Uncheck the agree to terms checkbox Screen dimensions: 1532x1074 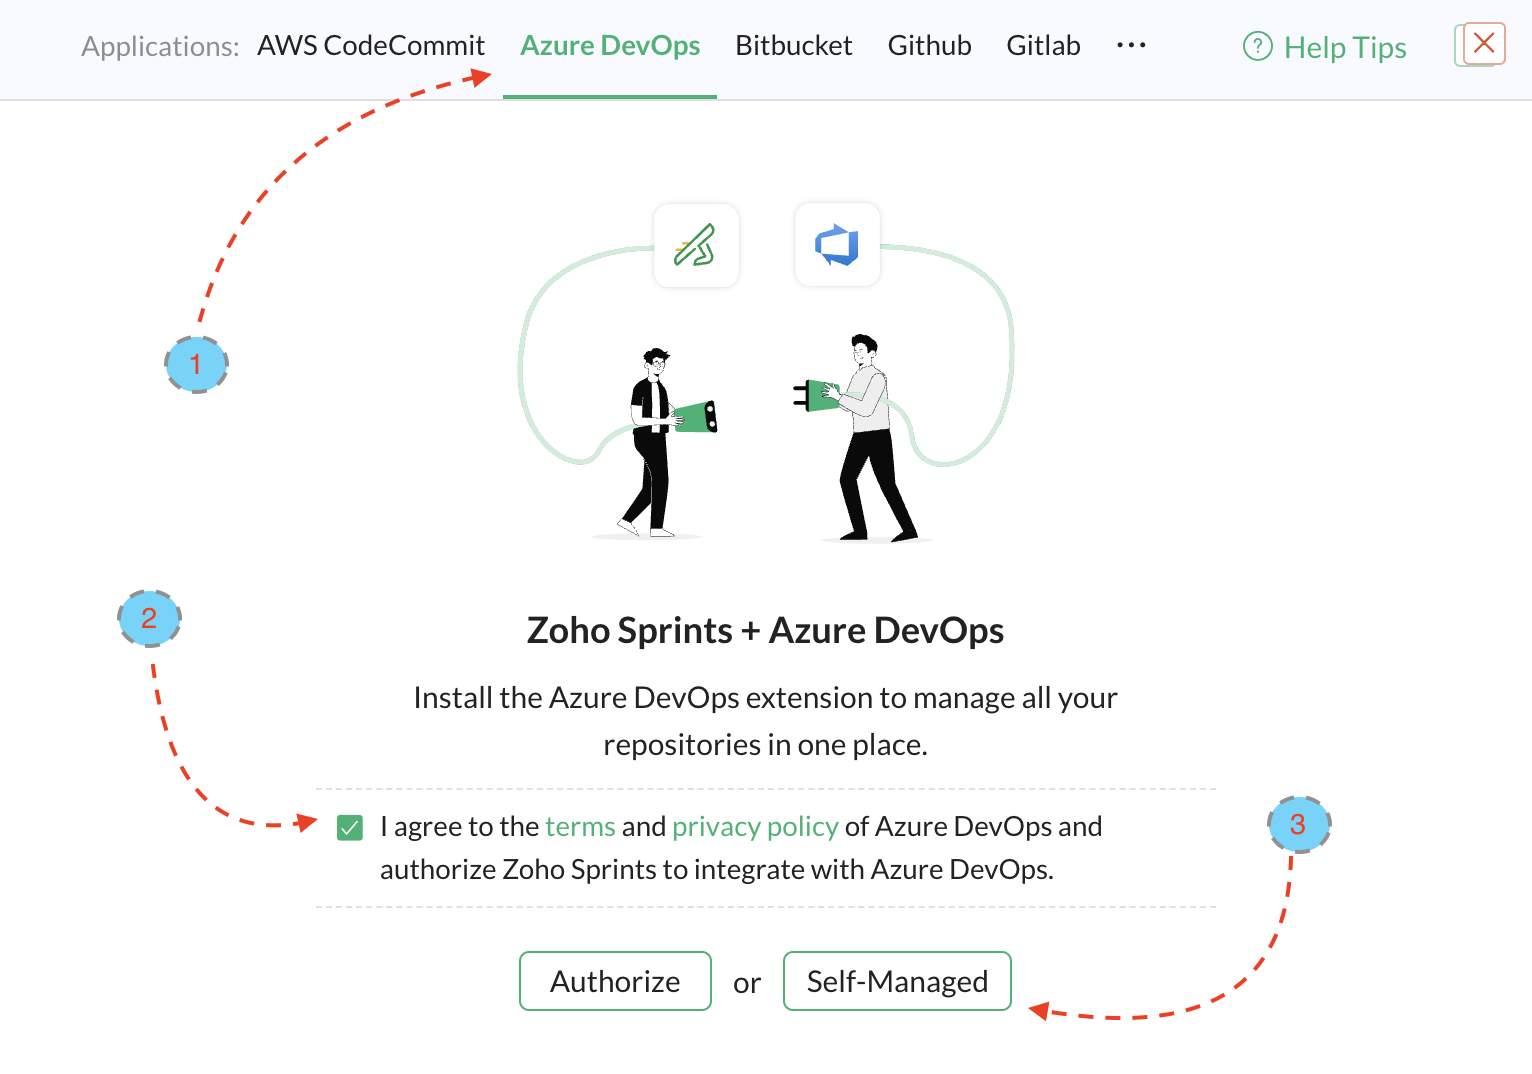click(x=350, y=828)
